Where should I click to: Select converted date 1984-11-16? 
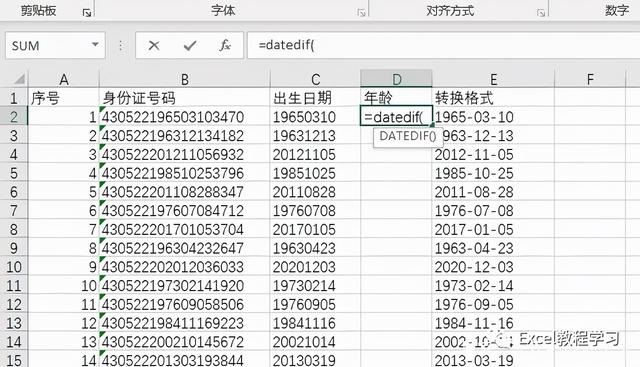click(493, 323)
